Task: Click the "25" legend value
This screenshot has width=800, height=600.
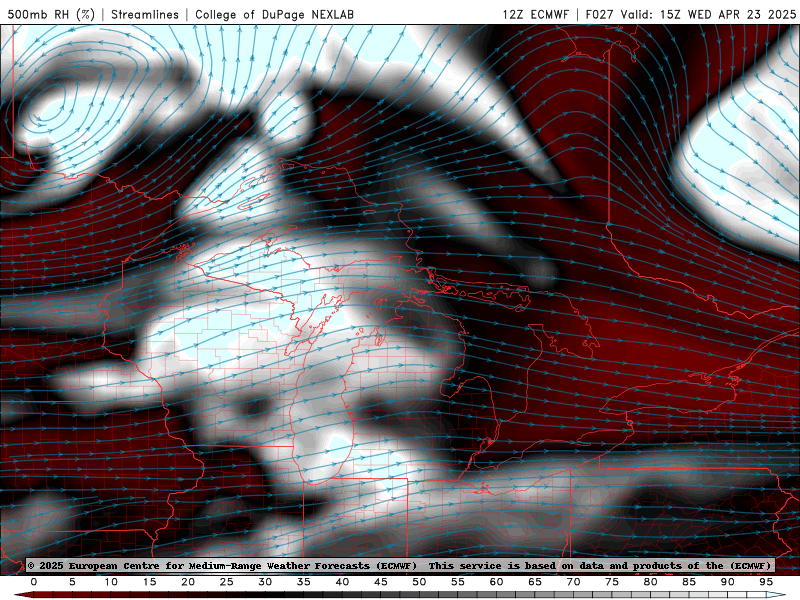Action: (x=227, y=582)
